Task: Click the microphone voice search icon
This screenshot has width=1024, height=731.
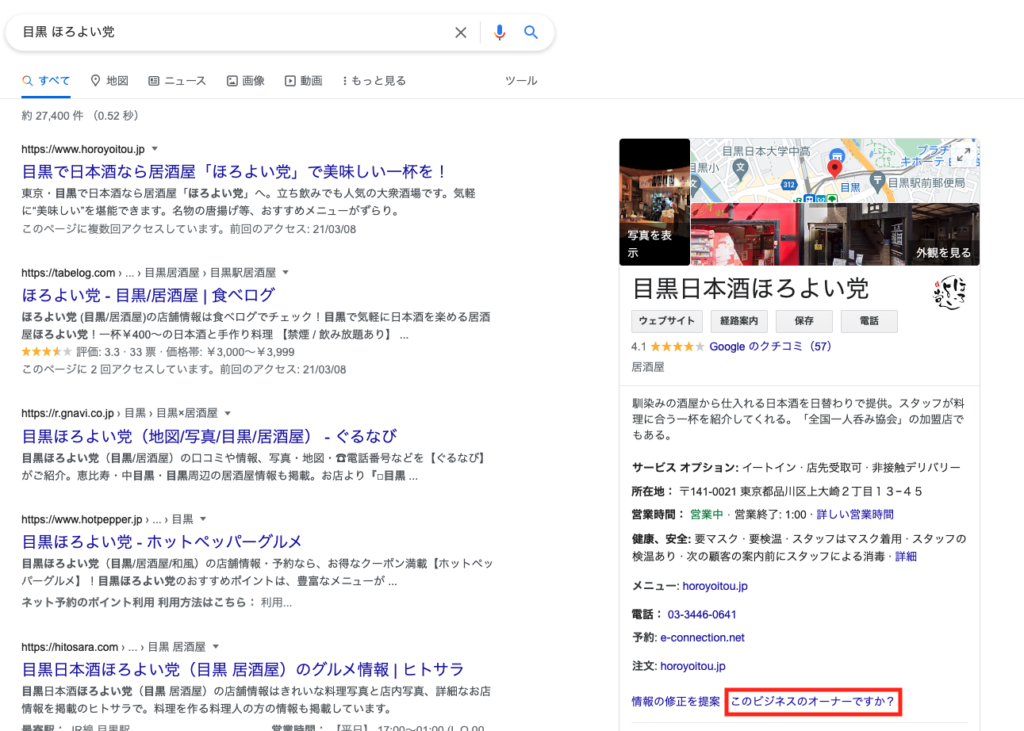Action: click(500, 32)
